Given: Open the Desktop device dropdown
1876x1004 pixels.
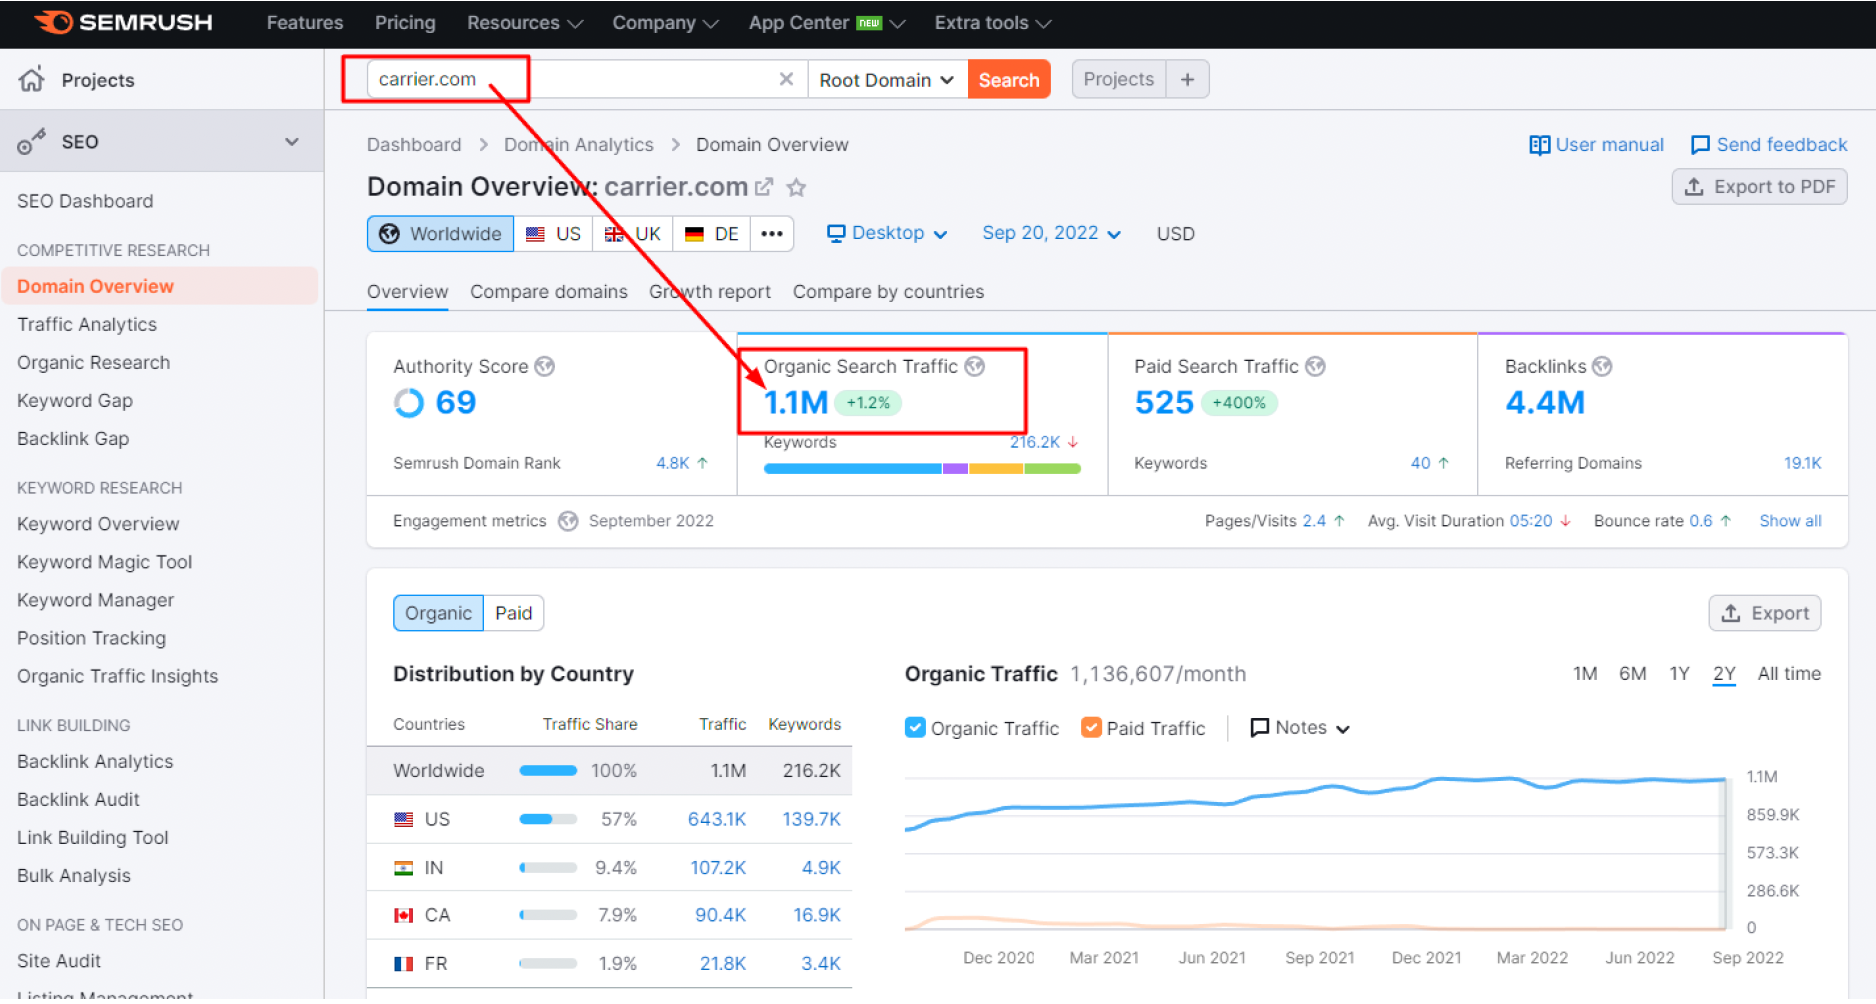Looking at the screenshot, I should coord(887,233).
